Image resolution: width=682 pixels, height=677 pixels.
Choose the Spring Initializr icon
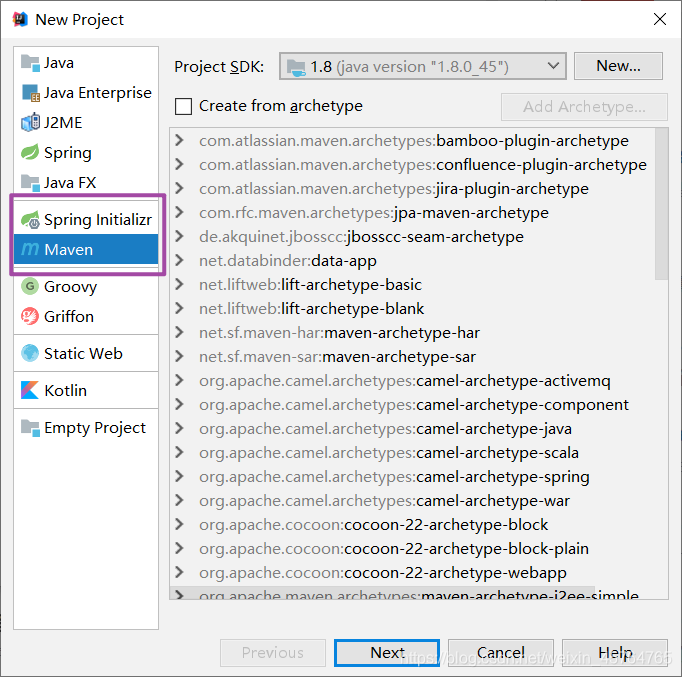click(x=30, y=220)
